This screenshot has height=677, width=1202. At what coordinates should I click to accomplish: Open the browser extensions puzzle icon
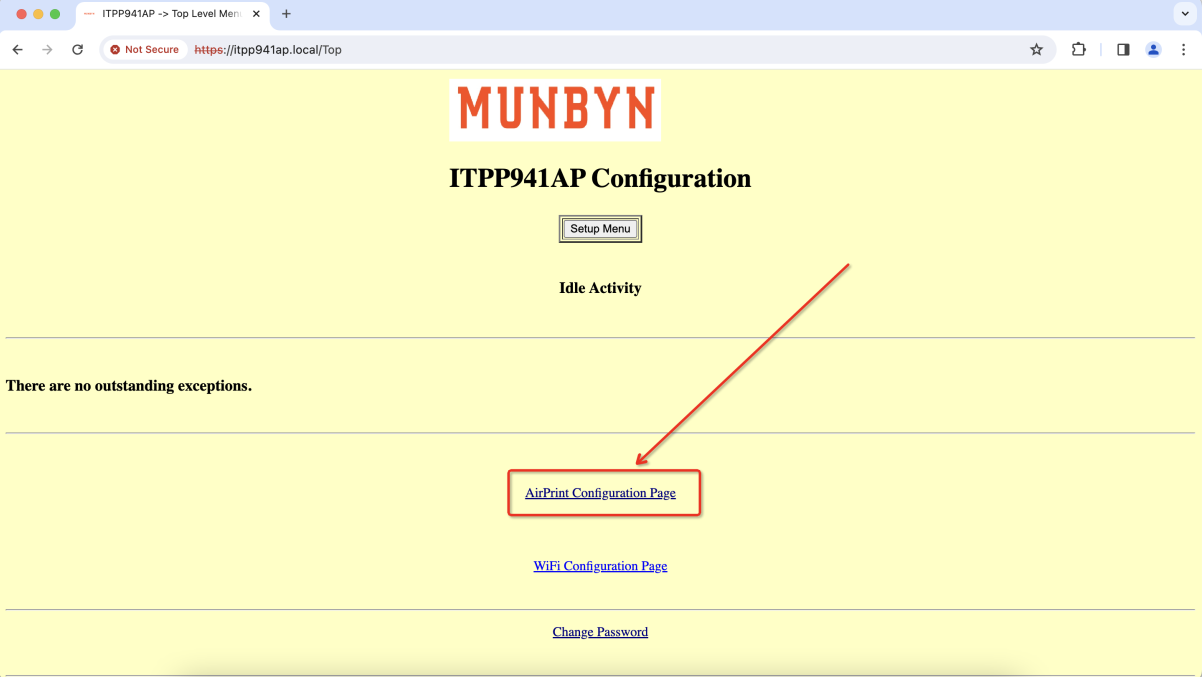click(1079, 49)
